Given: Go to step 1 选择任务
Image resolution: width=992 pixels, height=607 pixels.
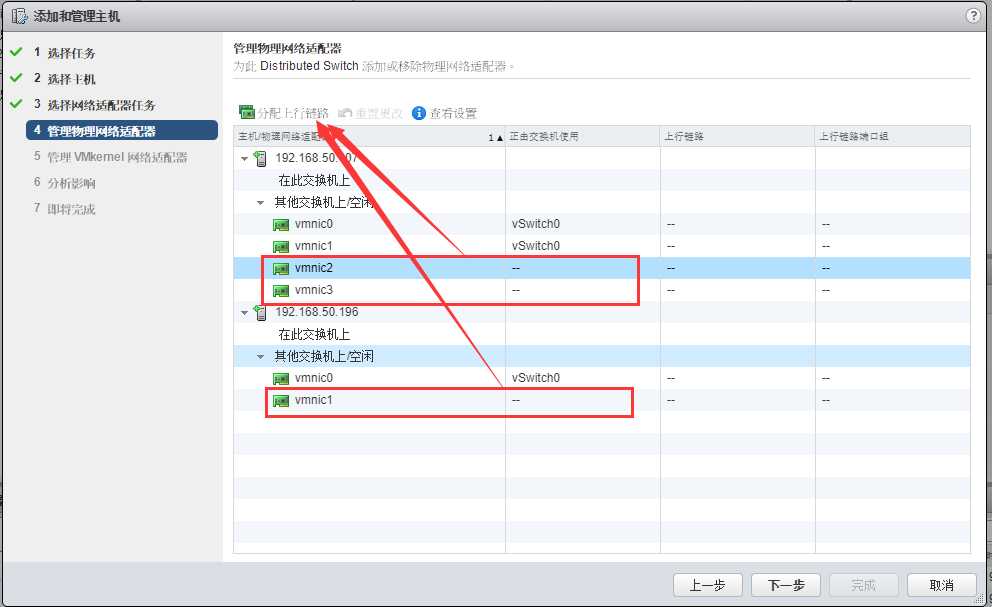Looking at the screenshot, I should 71,53.
